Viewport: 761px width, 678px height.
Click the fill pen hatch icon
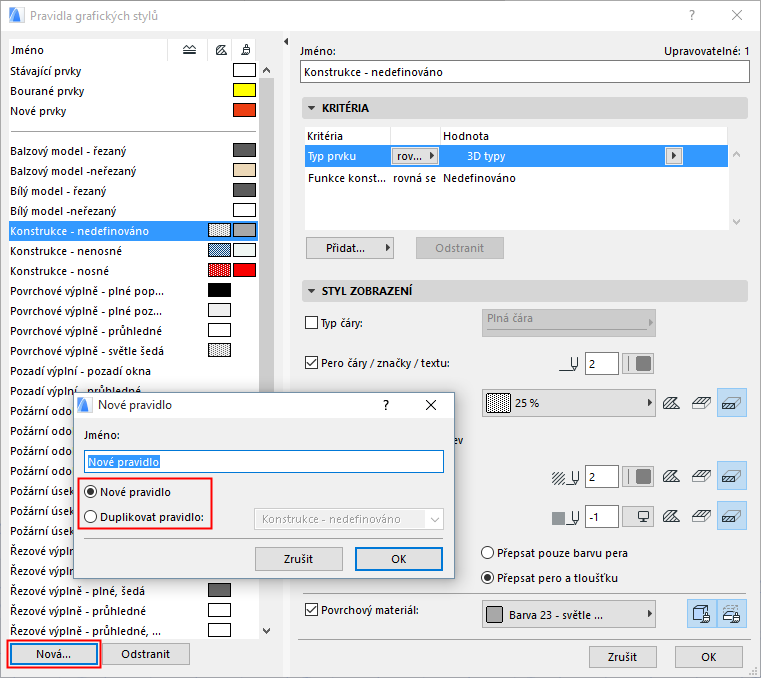[x=565, y=478]
